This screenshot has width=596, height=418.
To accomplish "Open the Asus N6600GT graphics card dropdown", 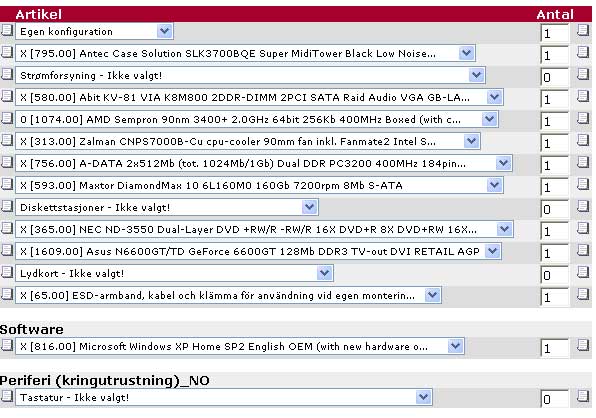I will [258, 252].
